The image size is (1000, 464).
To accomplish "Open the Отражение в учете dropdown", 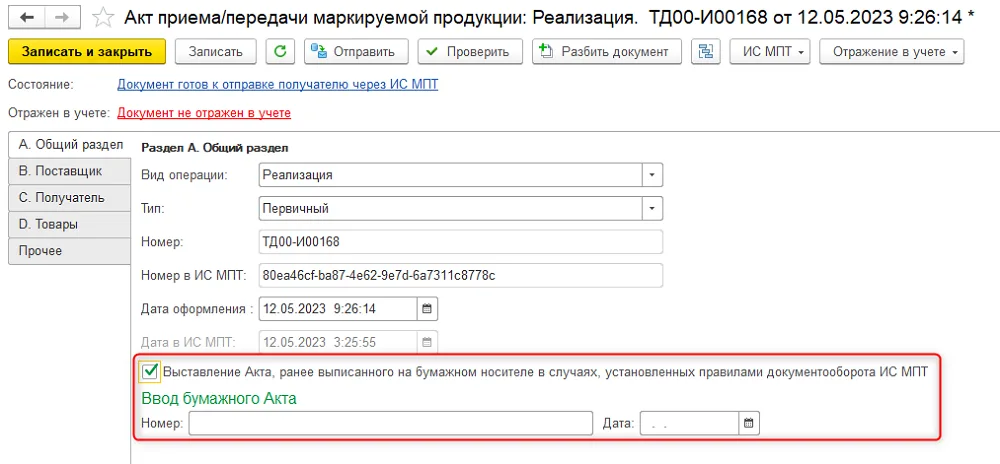I will coord(892,52).
